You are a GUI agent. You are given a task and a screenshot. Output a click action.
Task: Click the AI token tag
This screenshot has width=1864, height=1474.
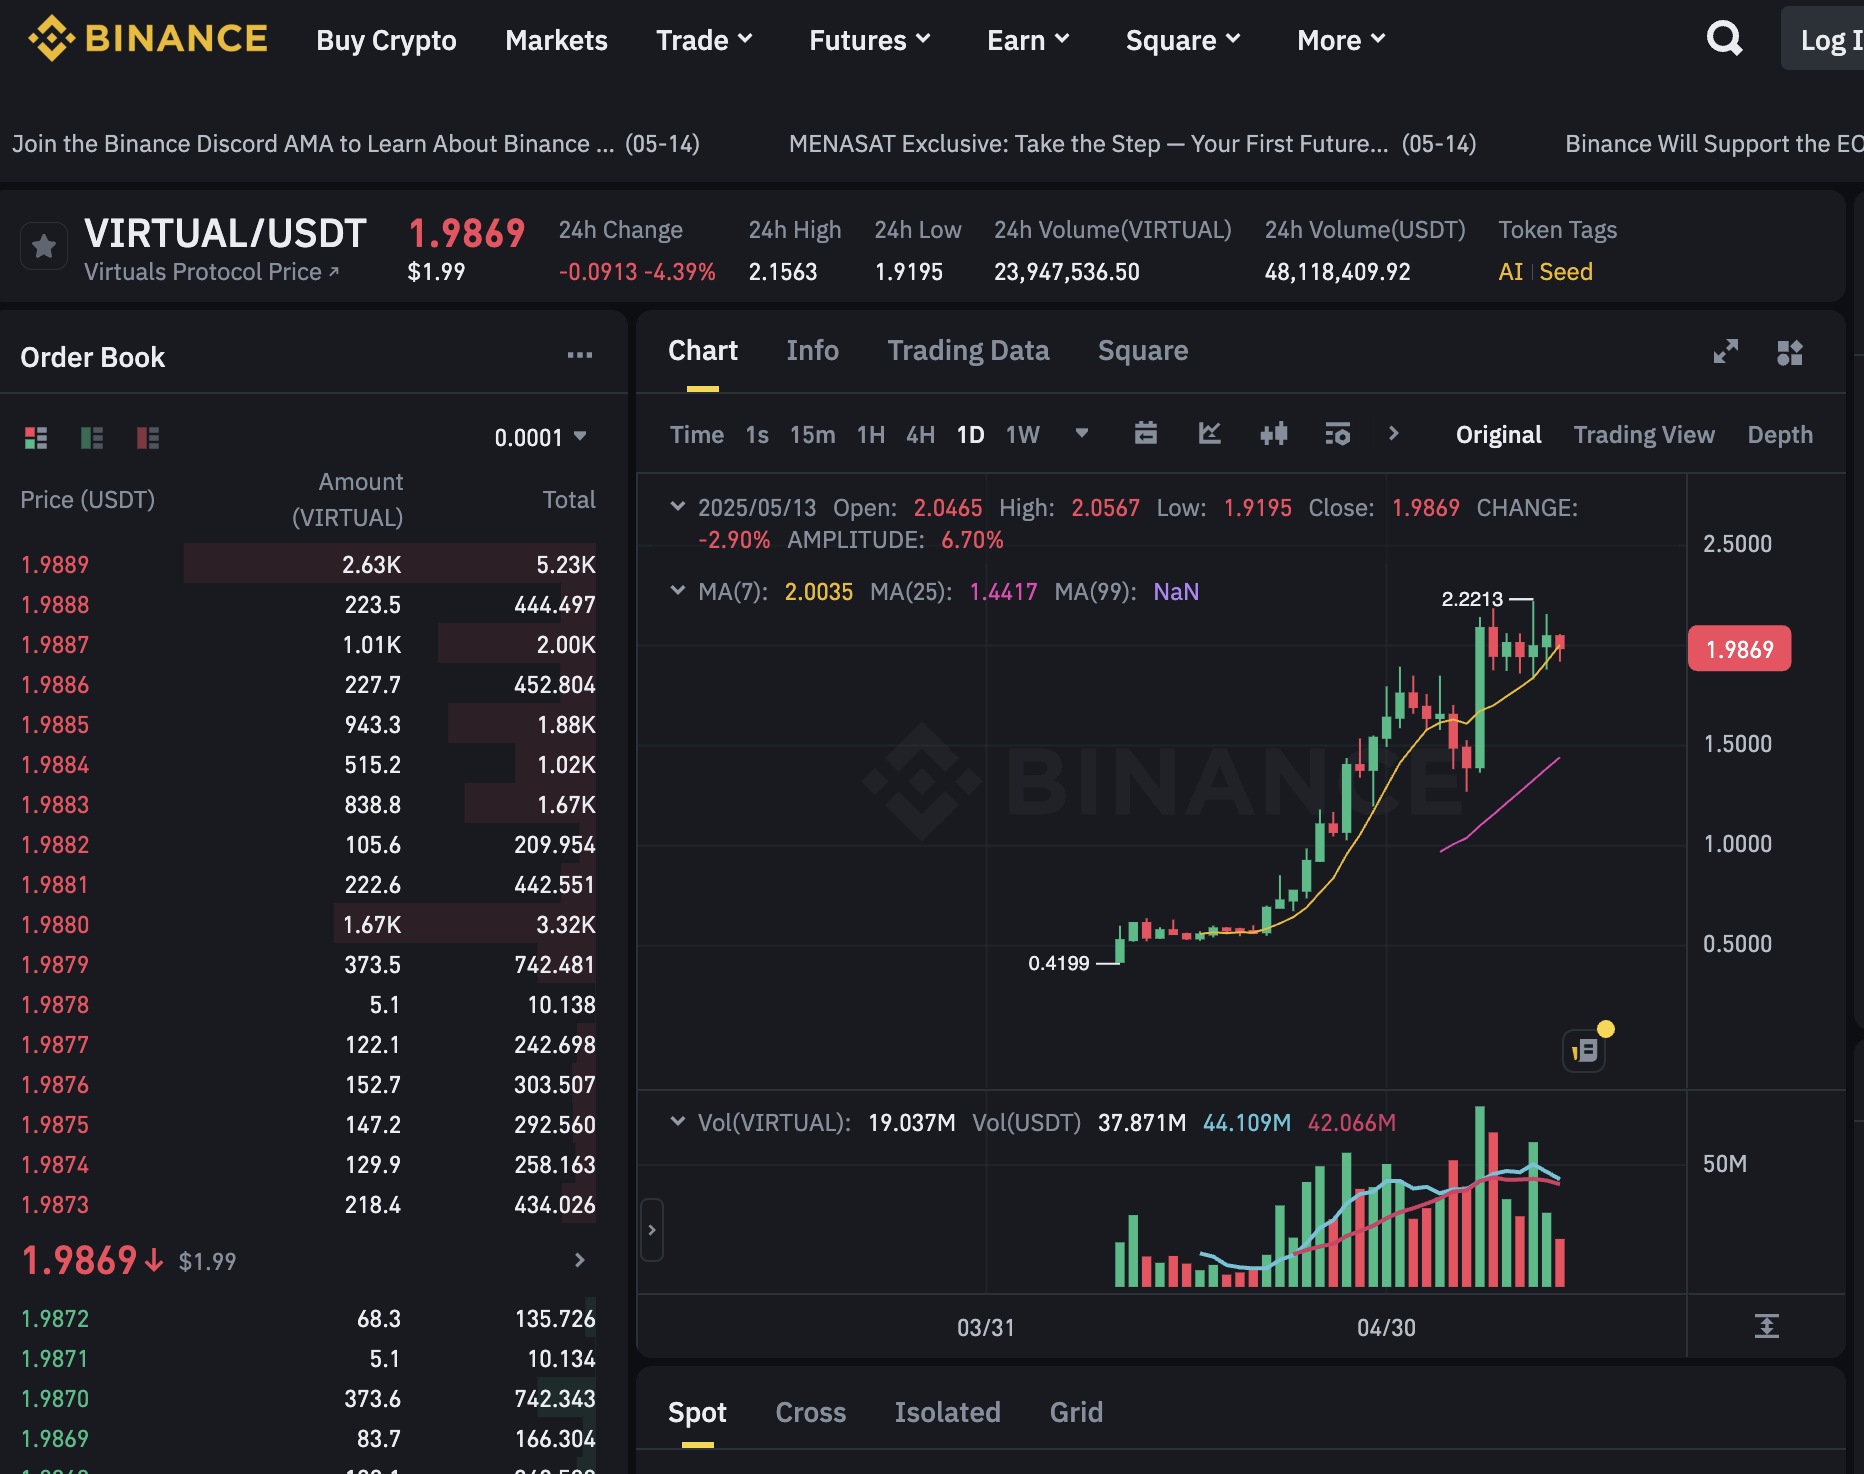pos(1510,272)
